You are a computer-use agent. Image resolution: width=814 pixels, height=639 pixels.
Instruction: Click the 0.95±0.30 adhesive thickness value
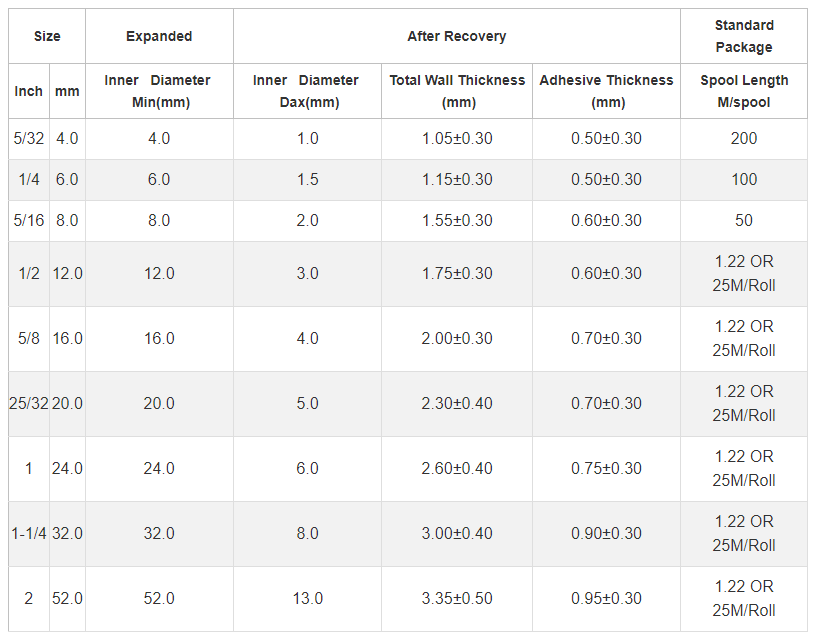tap(606, 599)
